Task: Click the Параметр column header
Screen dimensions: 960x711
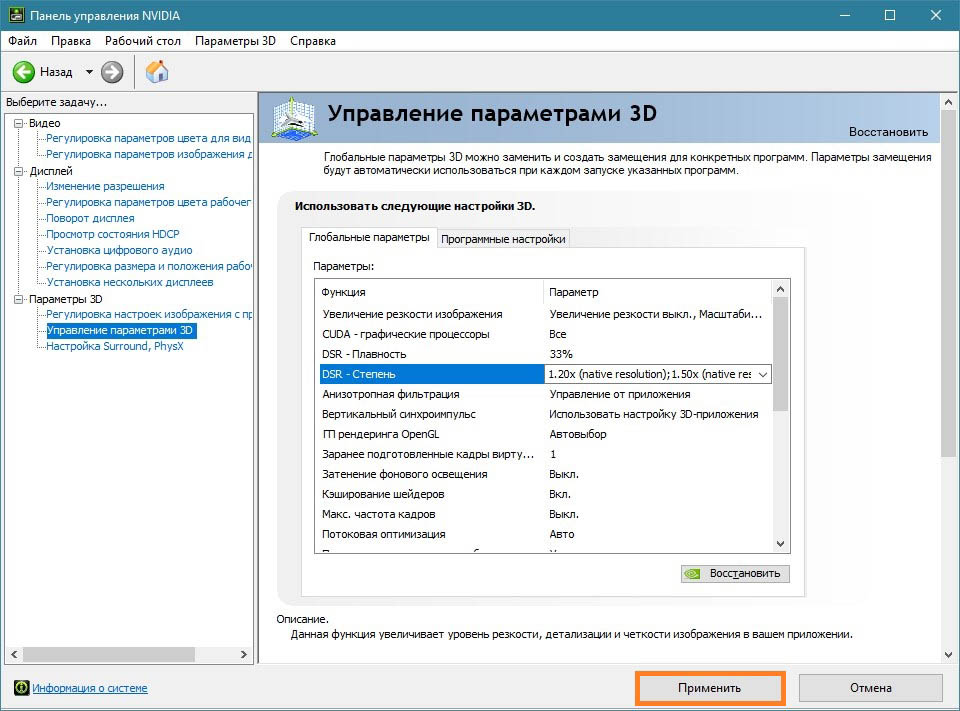Action: [x=658, y=292]
